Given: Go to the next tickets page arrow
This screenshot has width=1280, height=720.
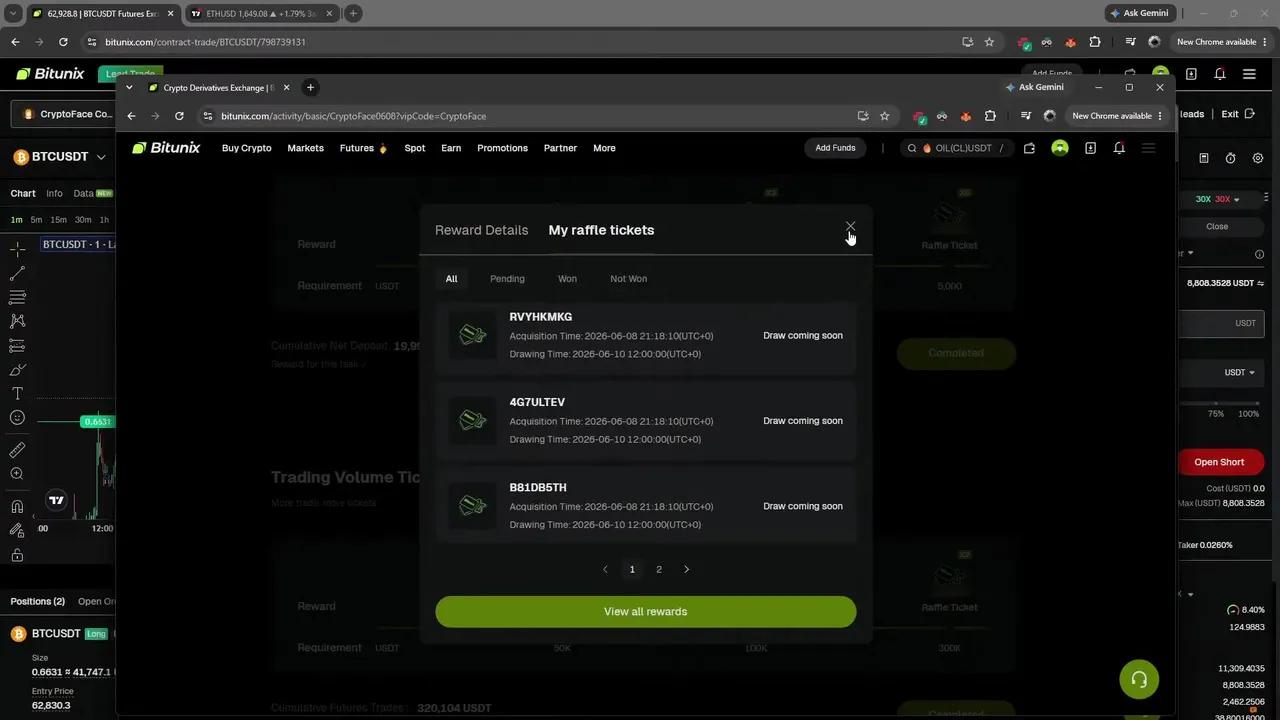Looking at the screenshot, I should pos(686,569).
